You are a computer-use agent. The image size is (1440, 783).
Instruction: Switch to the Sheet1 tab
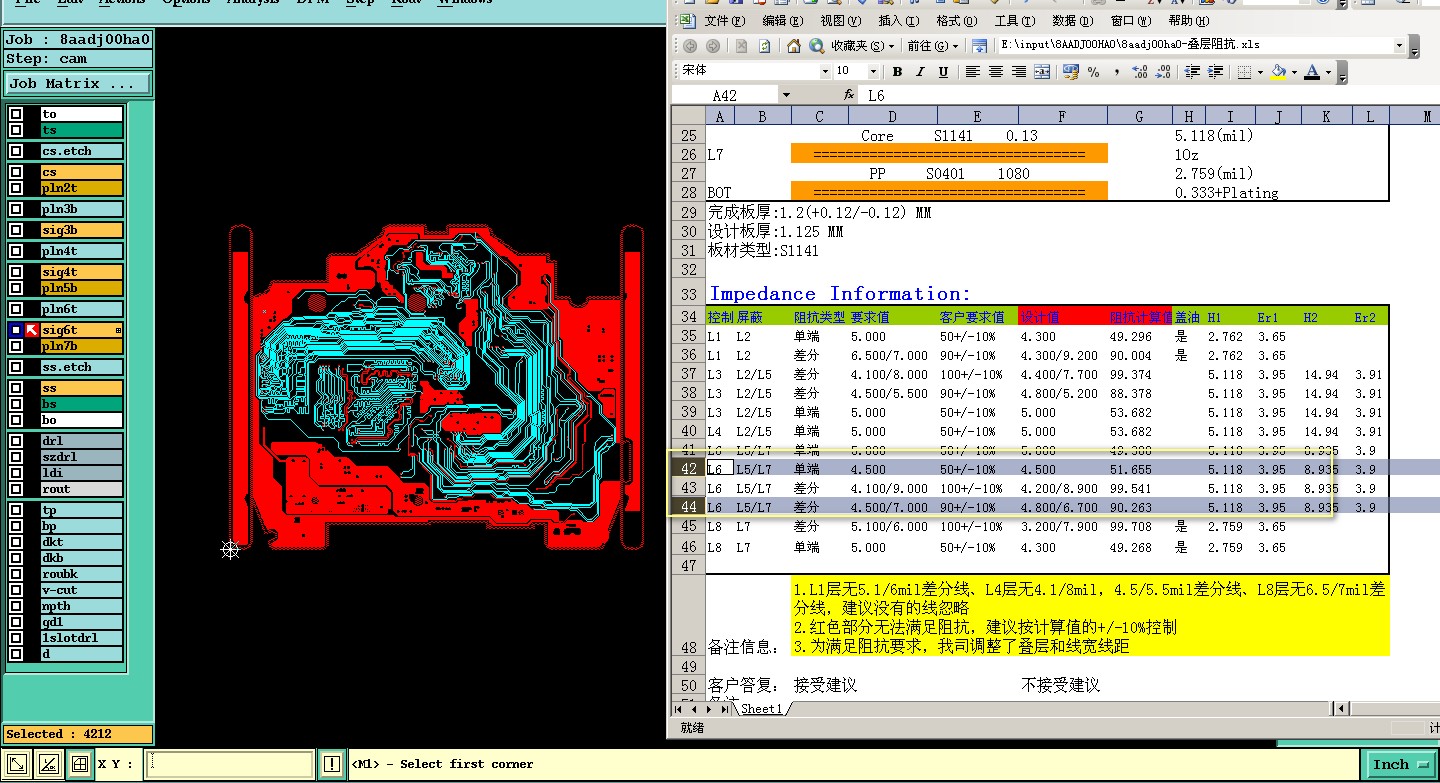tap(761, 709)
